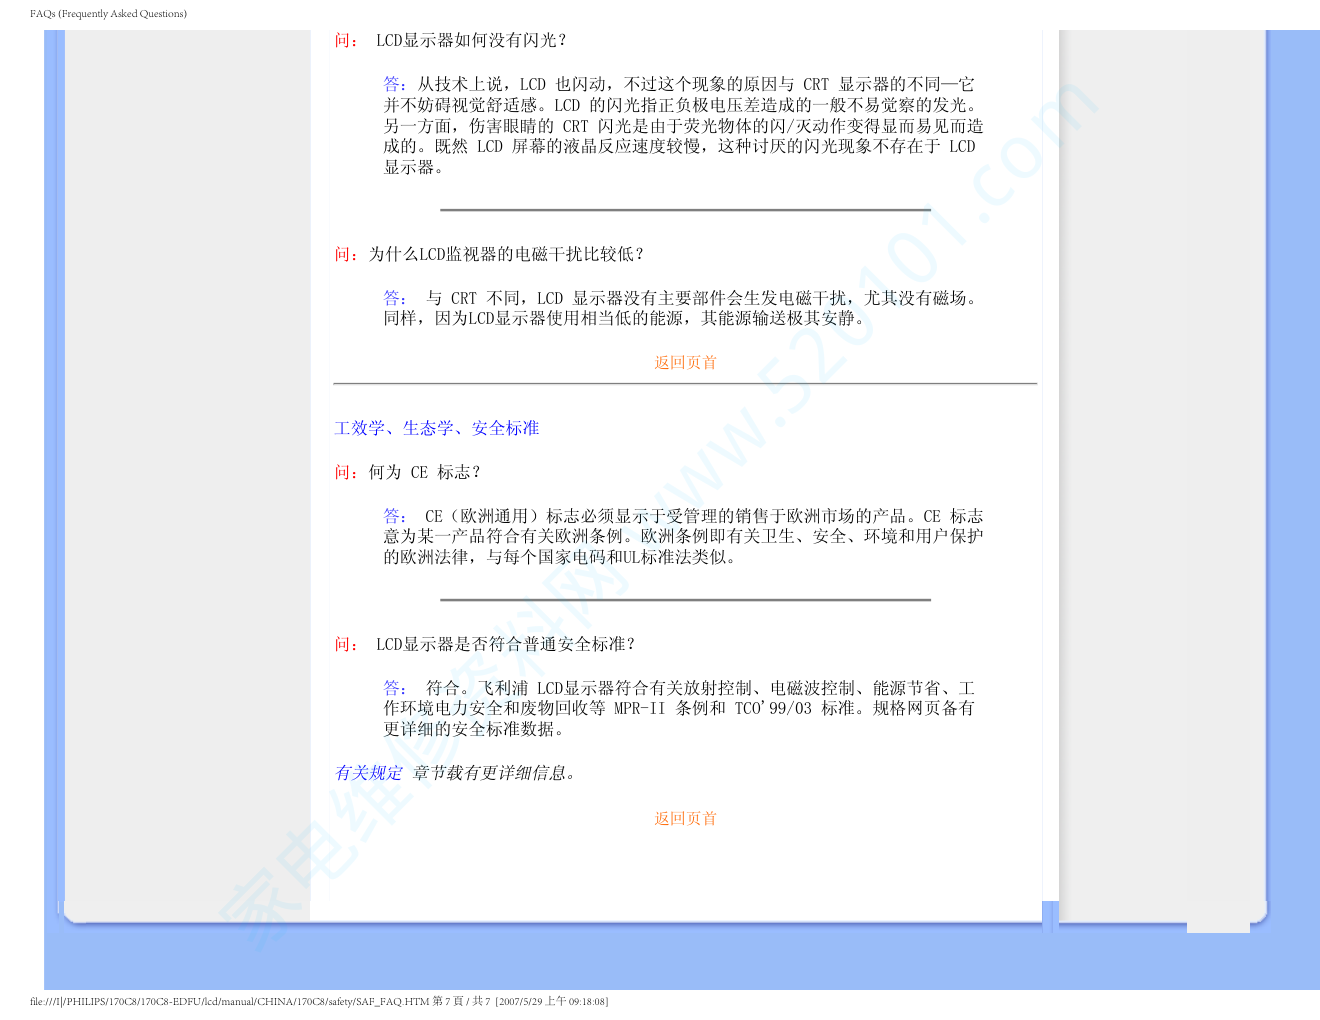Click the answer text starting '与 CRT 不同'

(680, 308)
